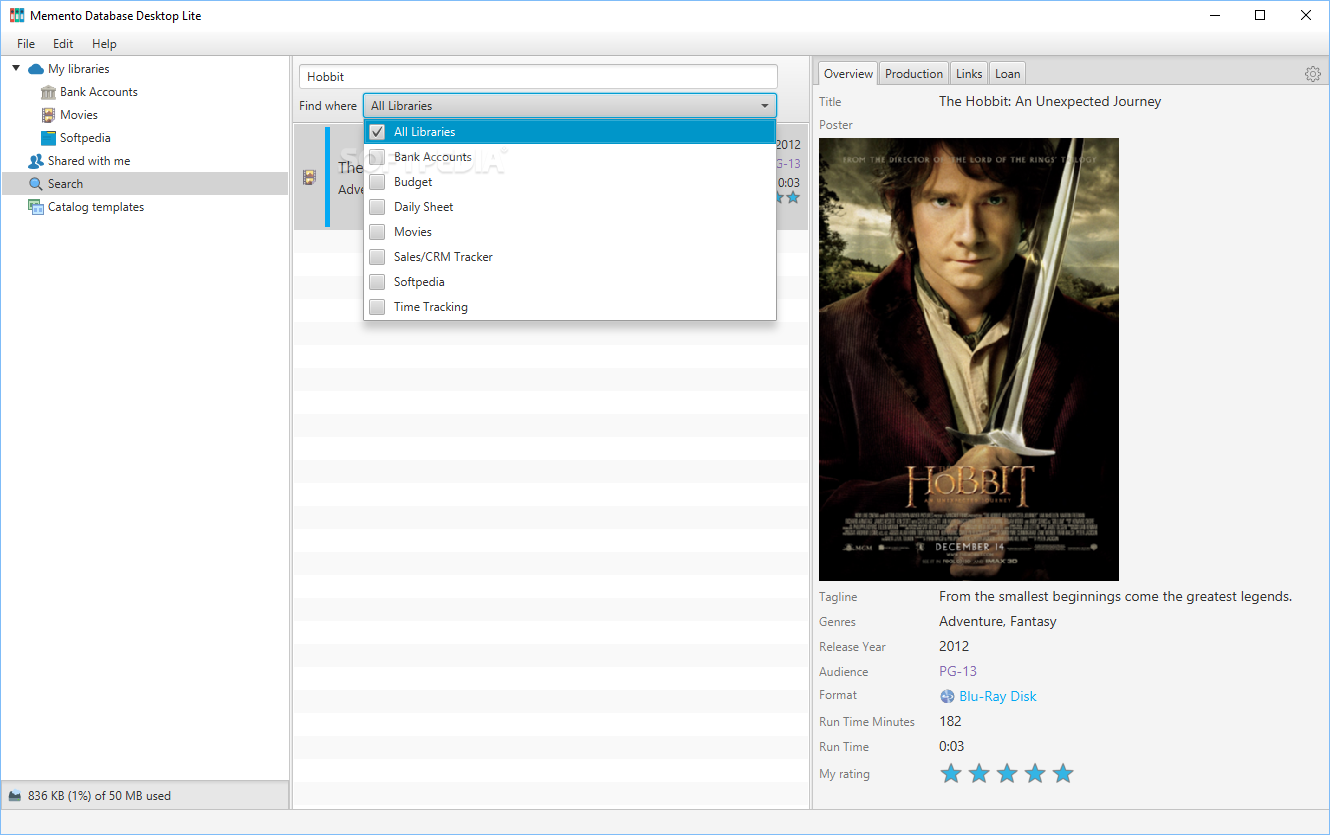1330x835 pixels.
Task: Set My rating to four stars
Action: tap(1035, 773)
